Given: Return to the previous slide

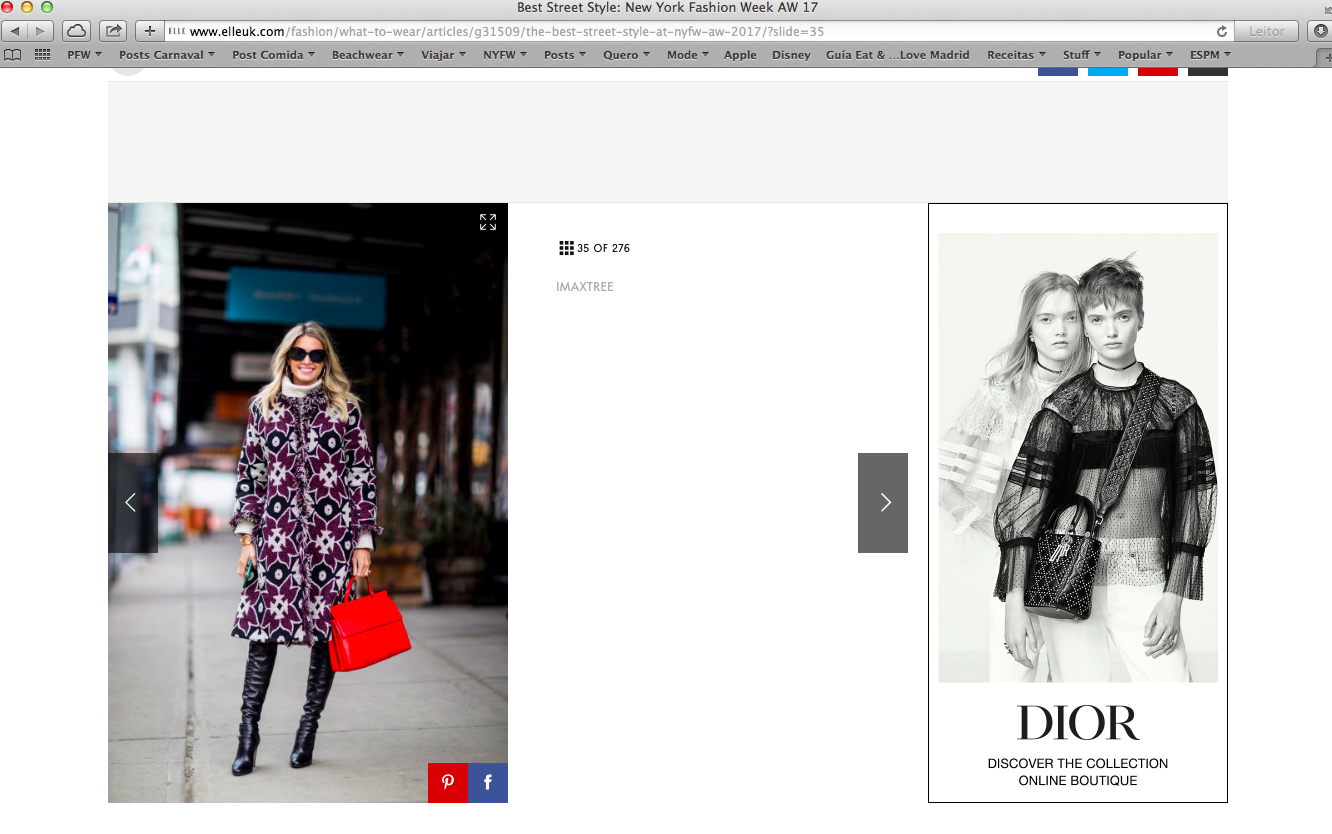Looking at the screenshot, I should point(132,503).
